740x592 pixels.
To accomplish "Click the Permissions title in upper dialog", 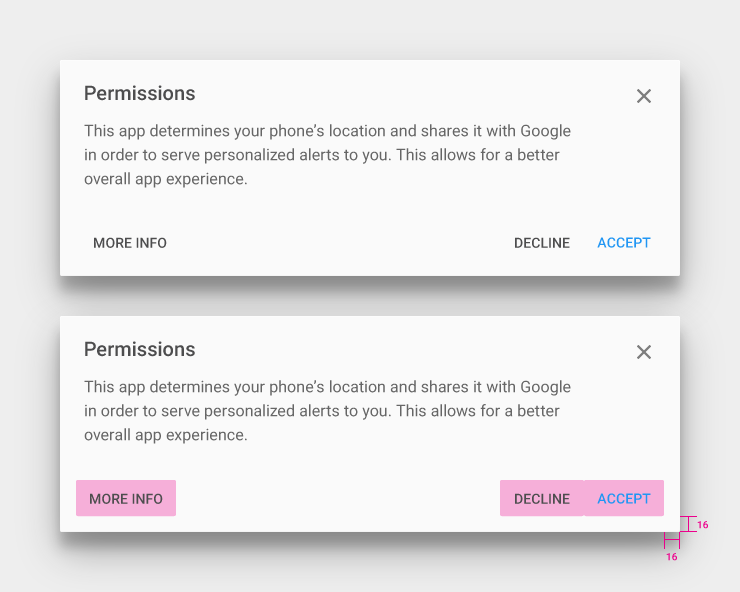I will click(139, 94).
